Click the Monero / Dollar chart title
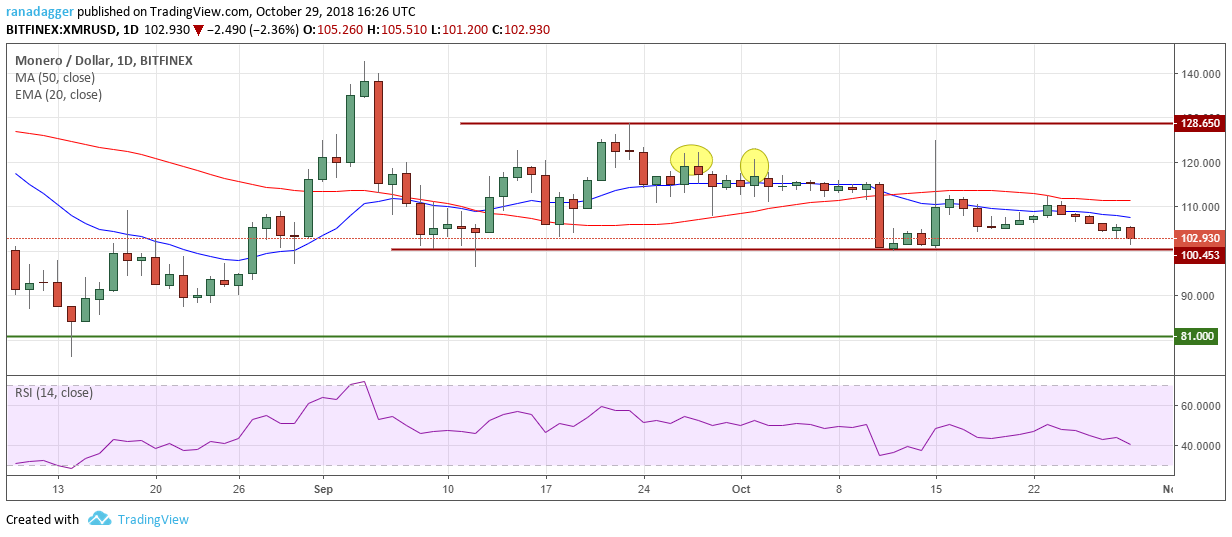1232x537 pixels. 53,60
